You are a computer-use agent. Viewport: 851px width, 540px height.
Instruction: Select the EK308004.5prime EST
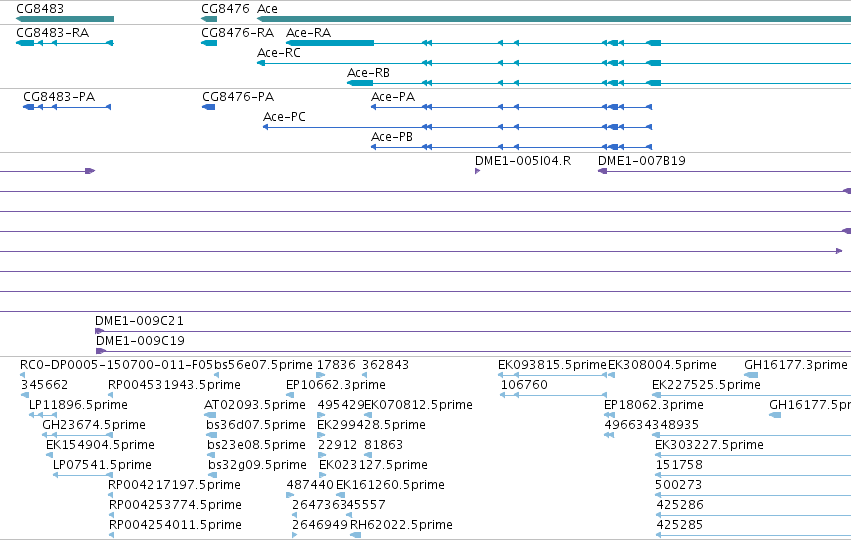(x=611, y=375)
